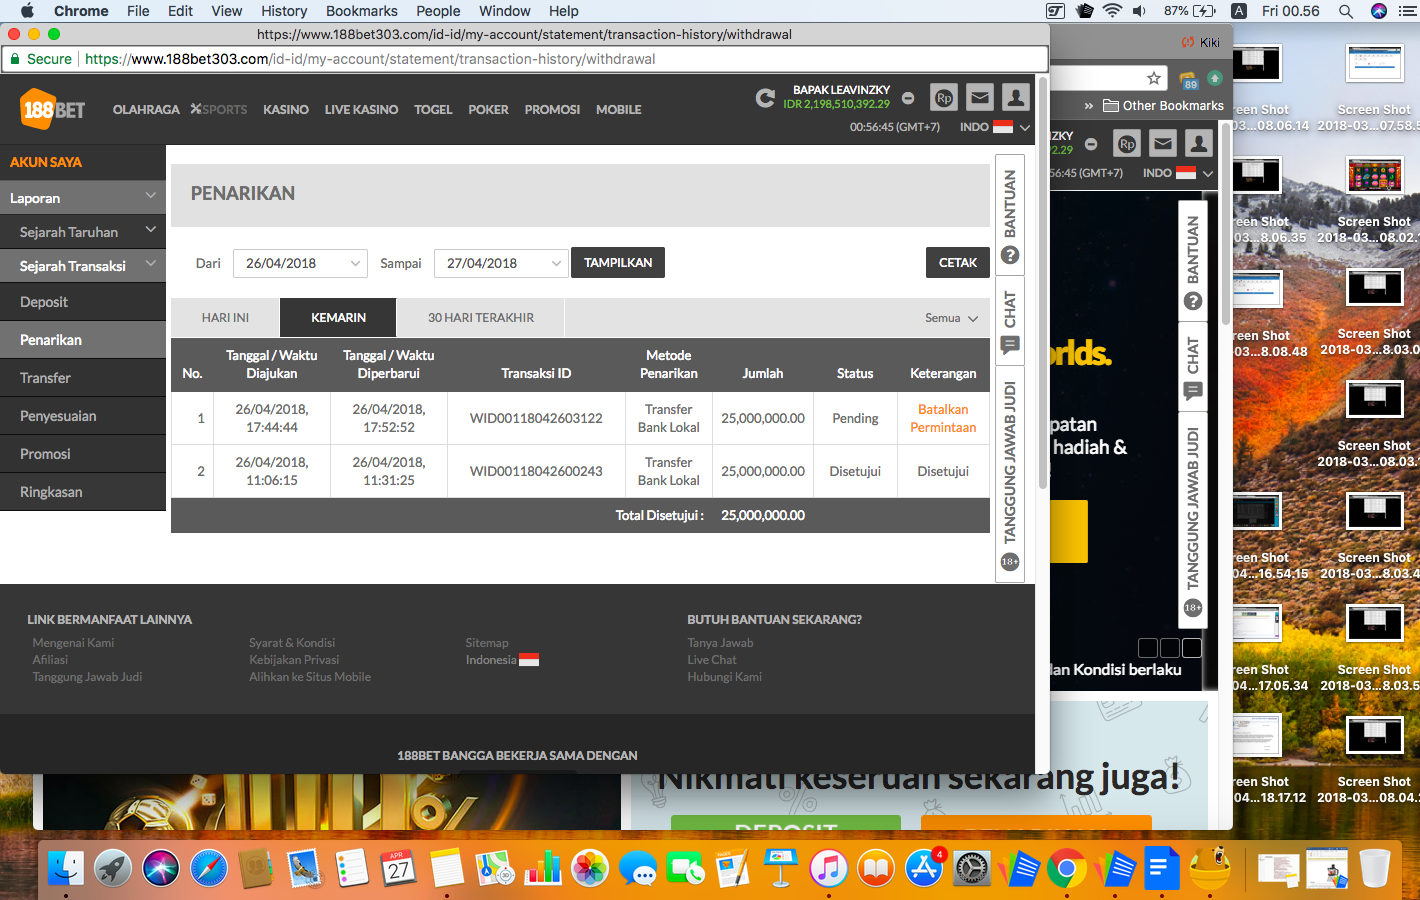Refresh the account balance icon

coord(765,98)
